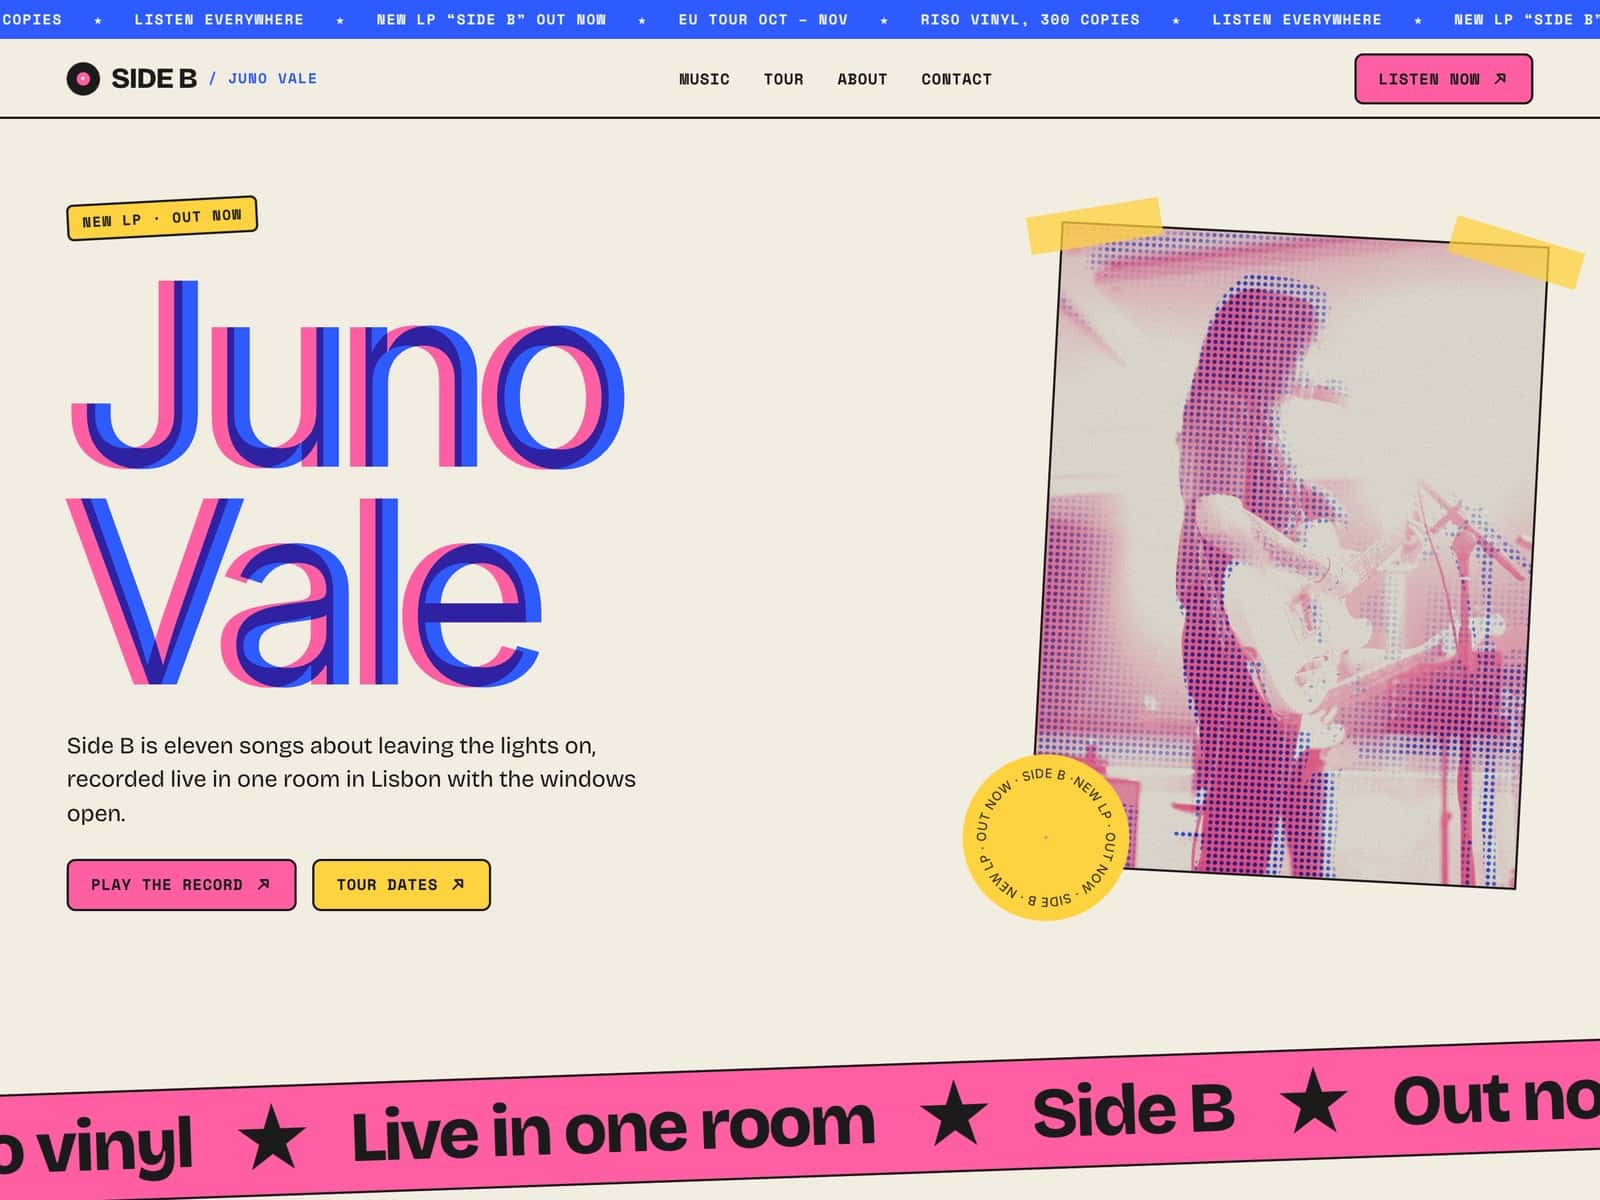
Task: Click the vinyl record logo icon
Action: 83,78
